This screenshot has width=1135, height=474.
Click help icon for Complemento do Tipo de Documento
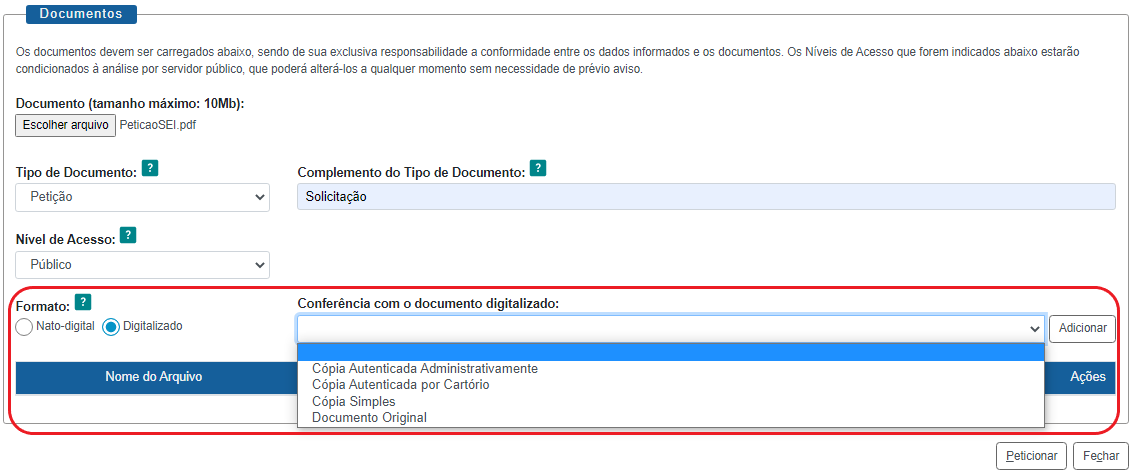[x=537, y=168]
